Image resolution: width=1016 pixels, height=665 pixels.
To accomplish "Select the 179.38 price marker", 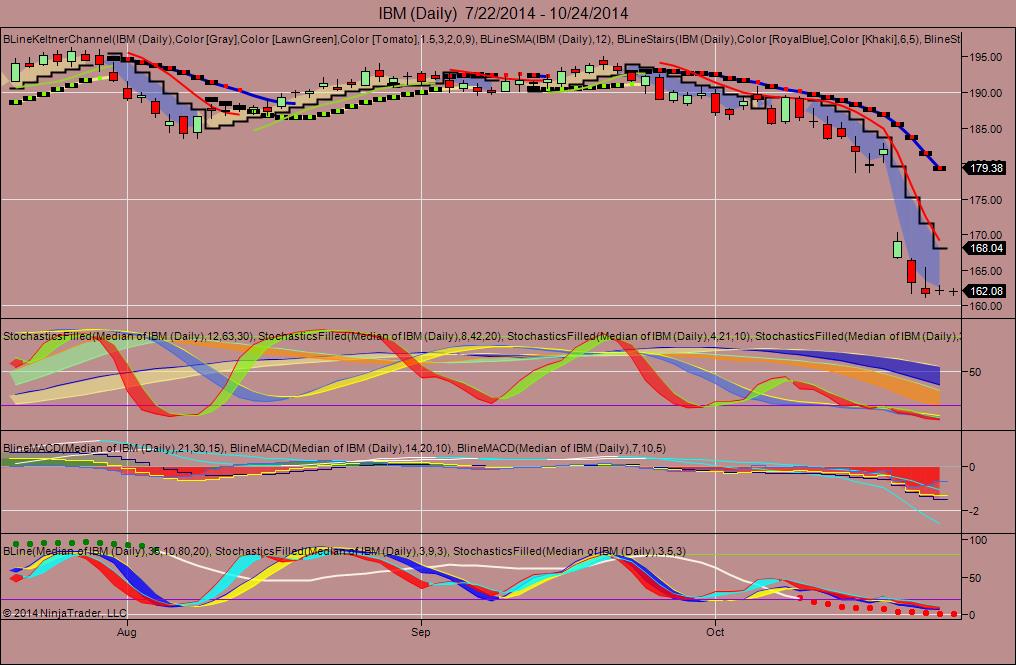I will pyautogui.click(x=985, y=168).
